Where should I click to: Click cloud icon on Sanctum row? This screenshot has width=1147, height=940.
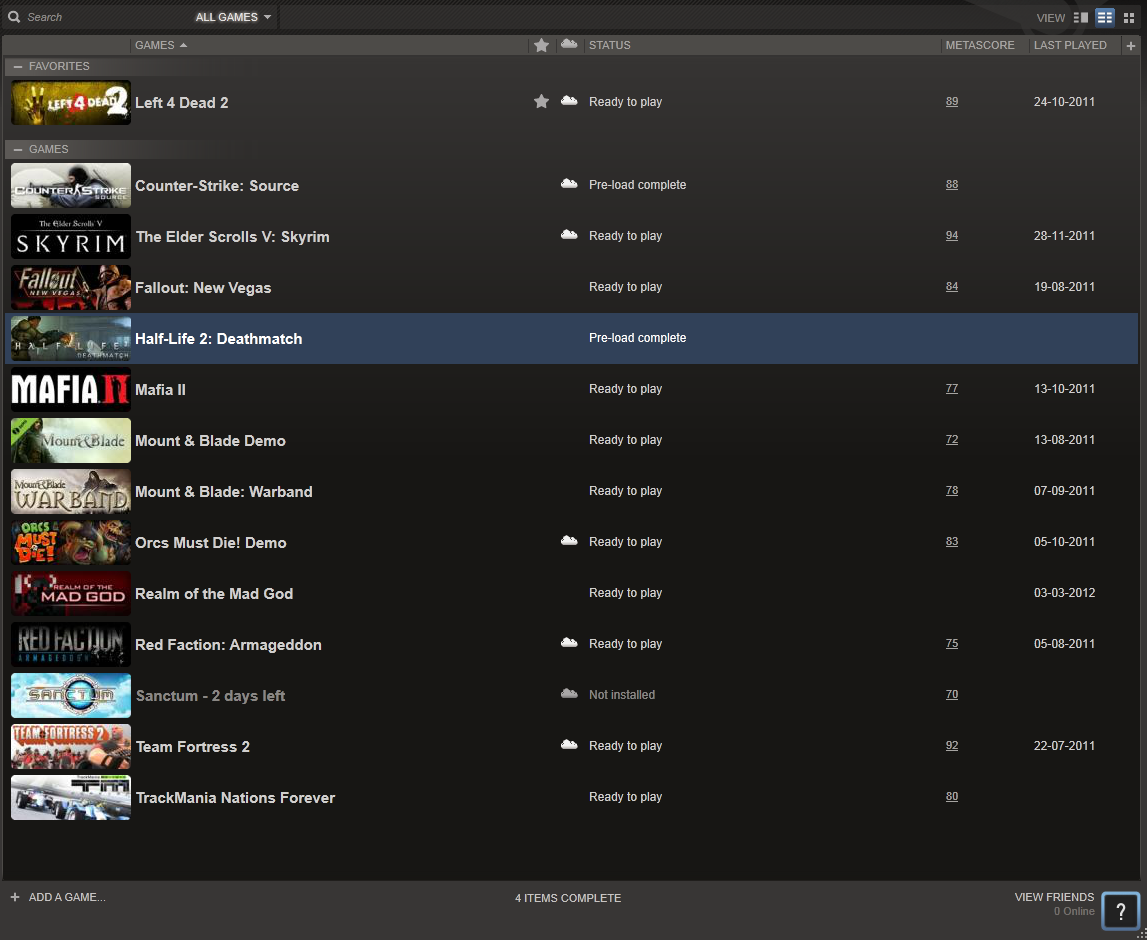(569, 693)
